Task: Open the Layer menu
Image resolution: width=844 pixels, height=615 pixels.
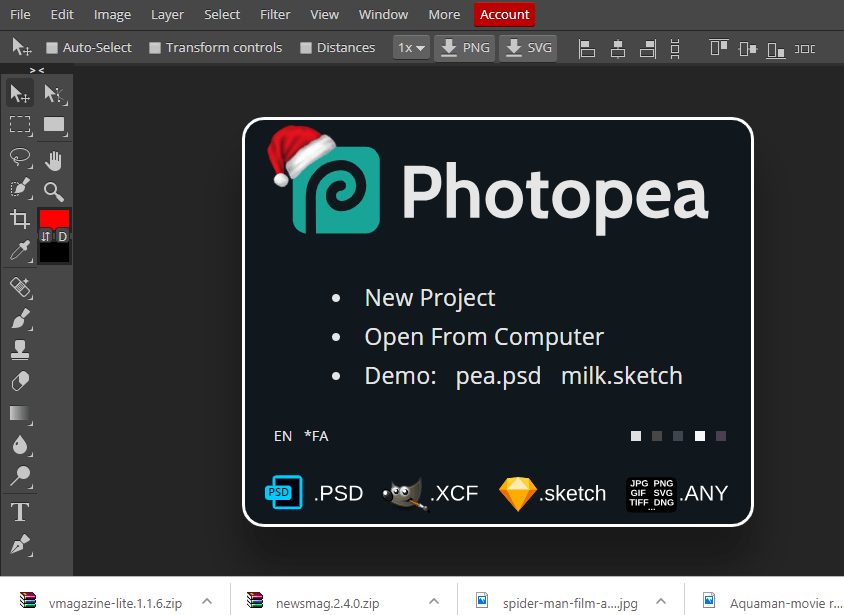Action: 167,15
